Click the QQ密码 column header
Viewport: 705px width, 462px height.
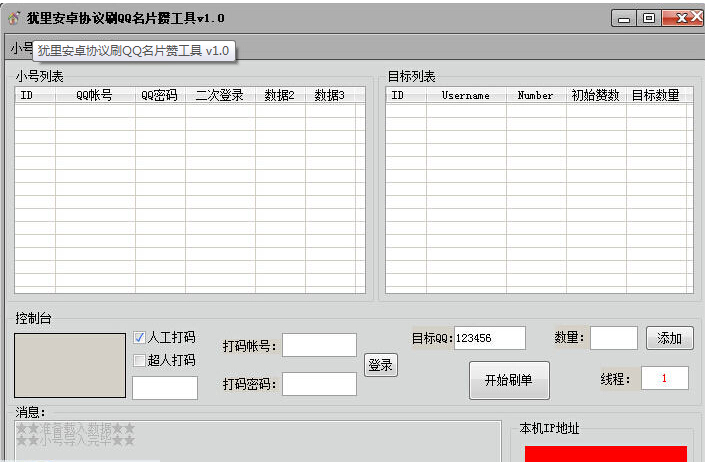[x=160, y=95]
